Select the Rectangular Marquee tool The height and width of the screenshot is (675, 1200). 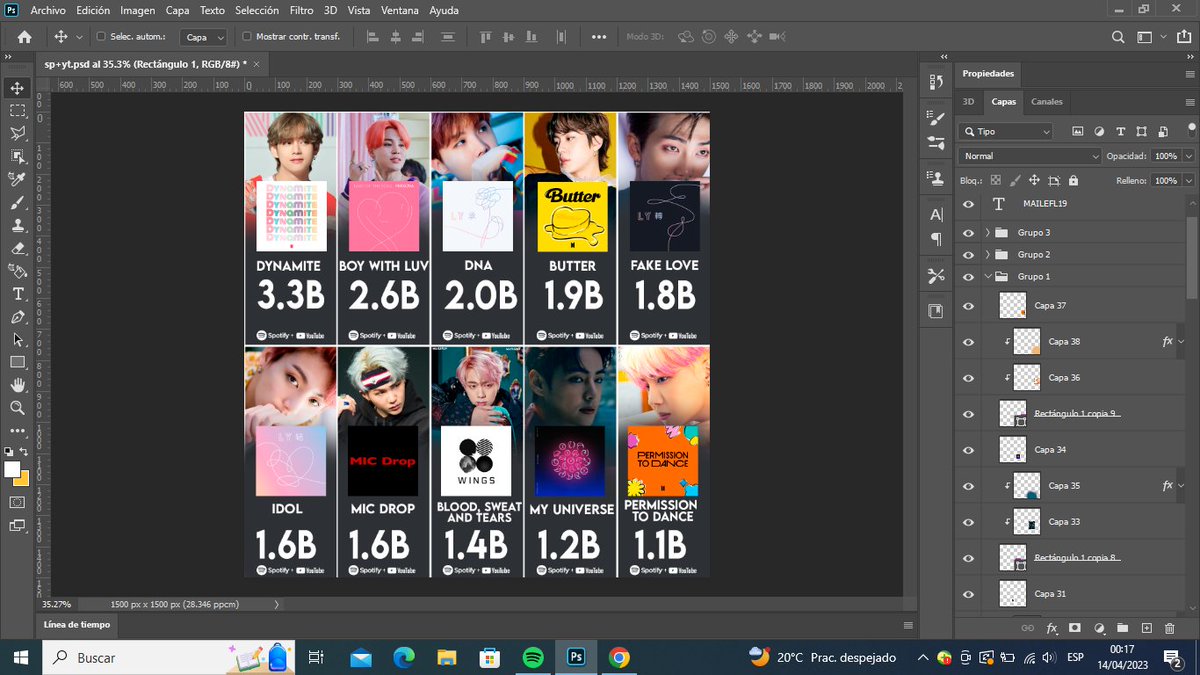pos(17,111)
